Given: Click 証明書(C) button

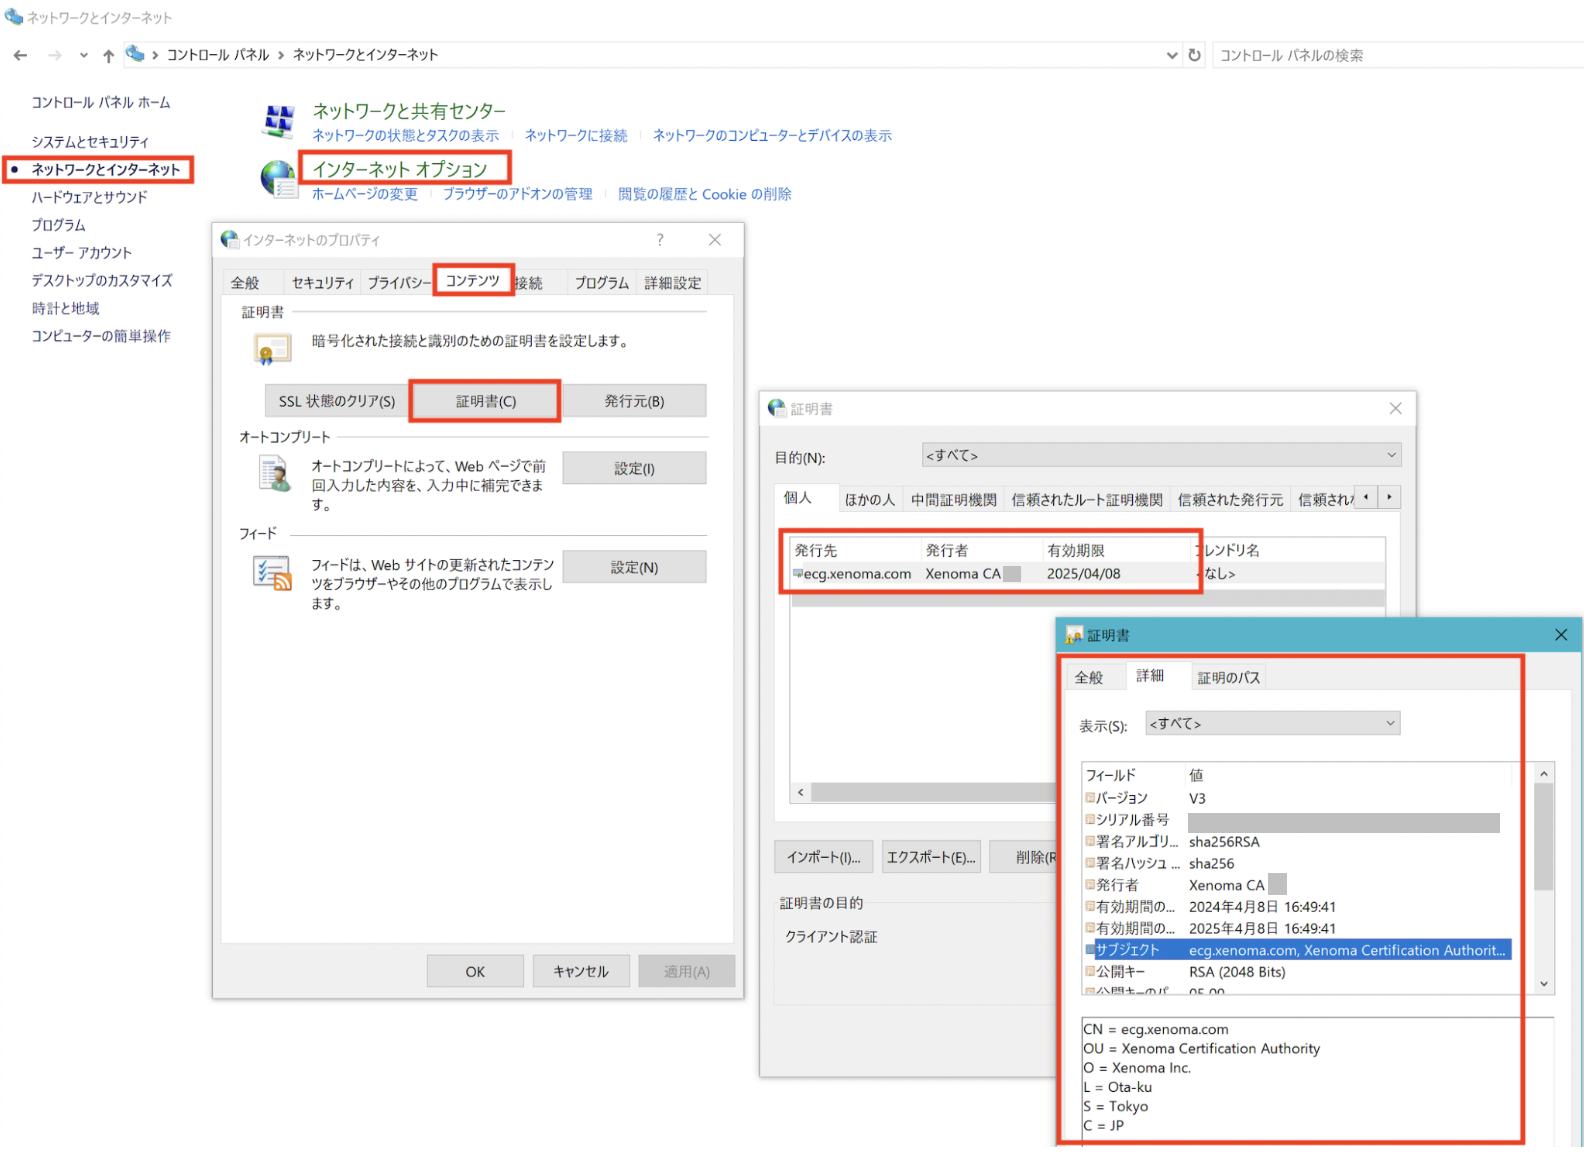Looking at the screenshot, I should (x=486, y=402).
